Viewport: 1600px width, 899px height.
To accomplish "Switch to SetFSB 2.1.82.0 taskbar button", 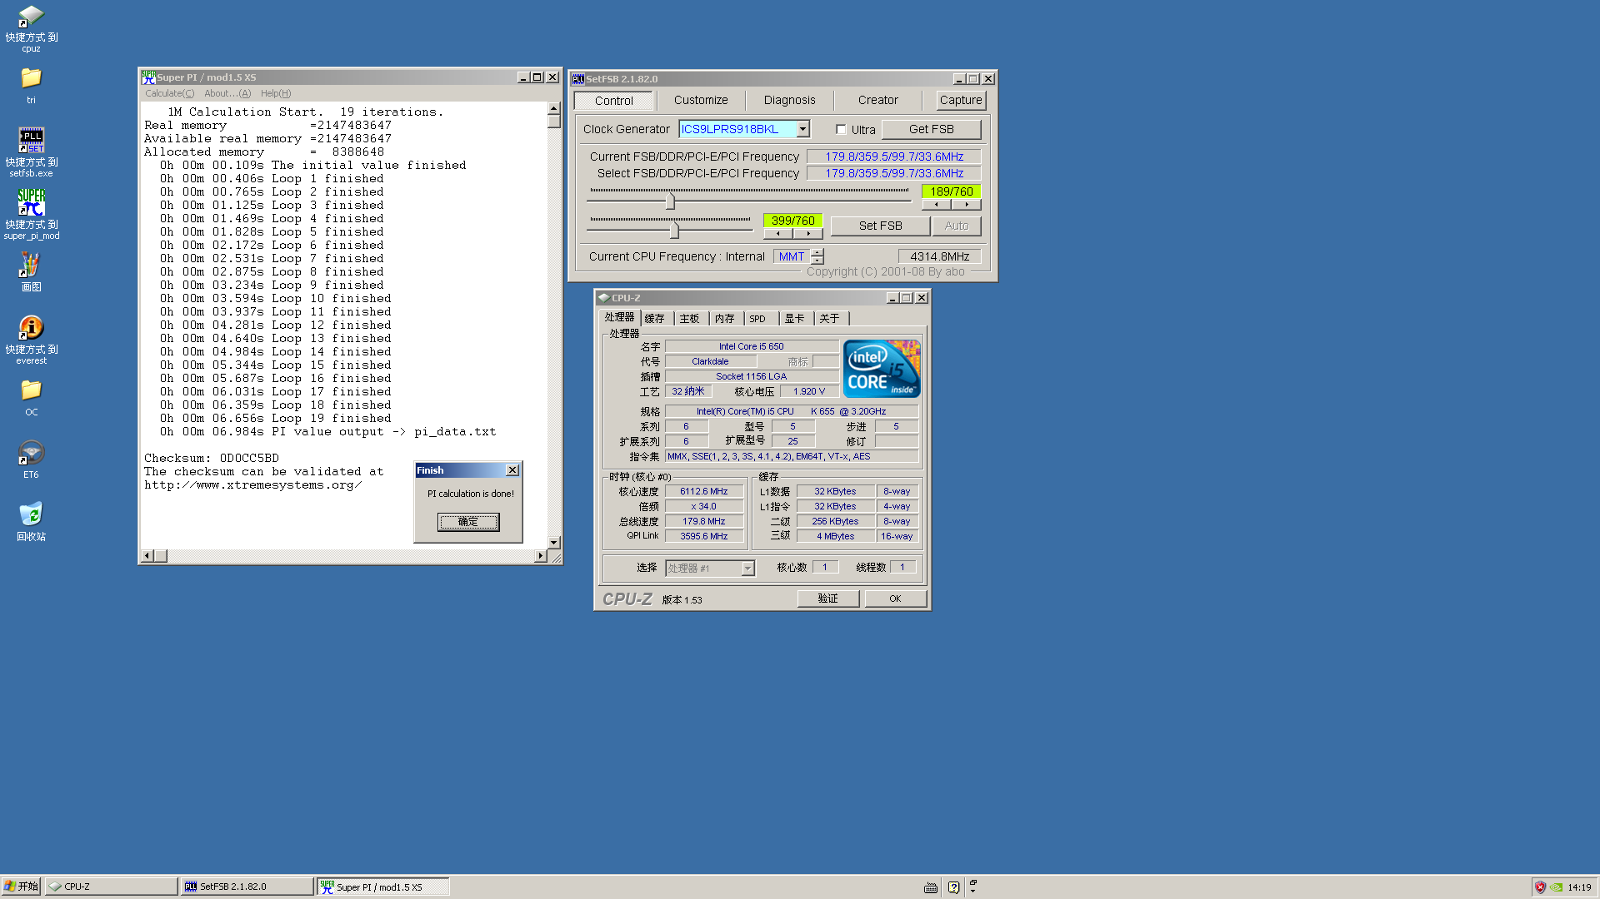I will click(x=247, y=887).
